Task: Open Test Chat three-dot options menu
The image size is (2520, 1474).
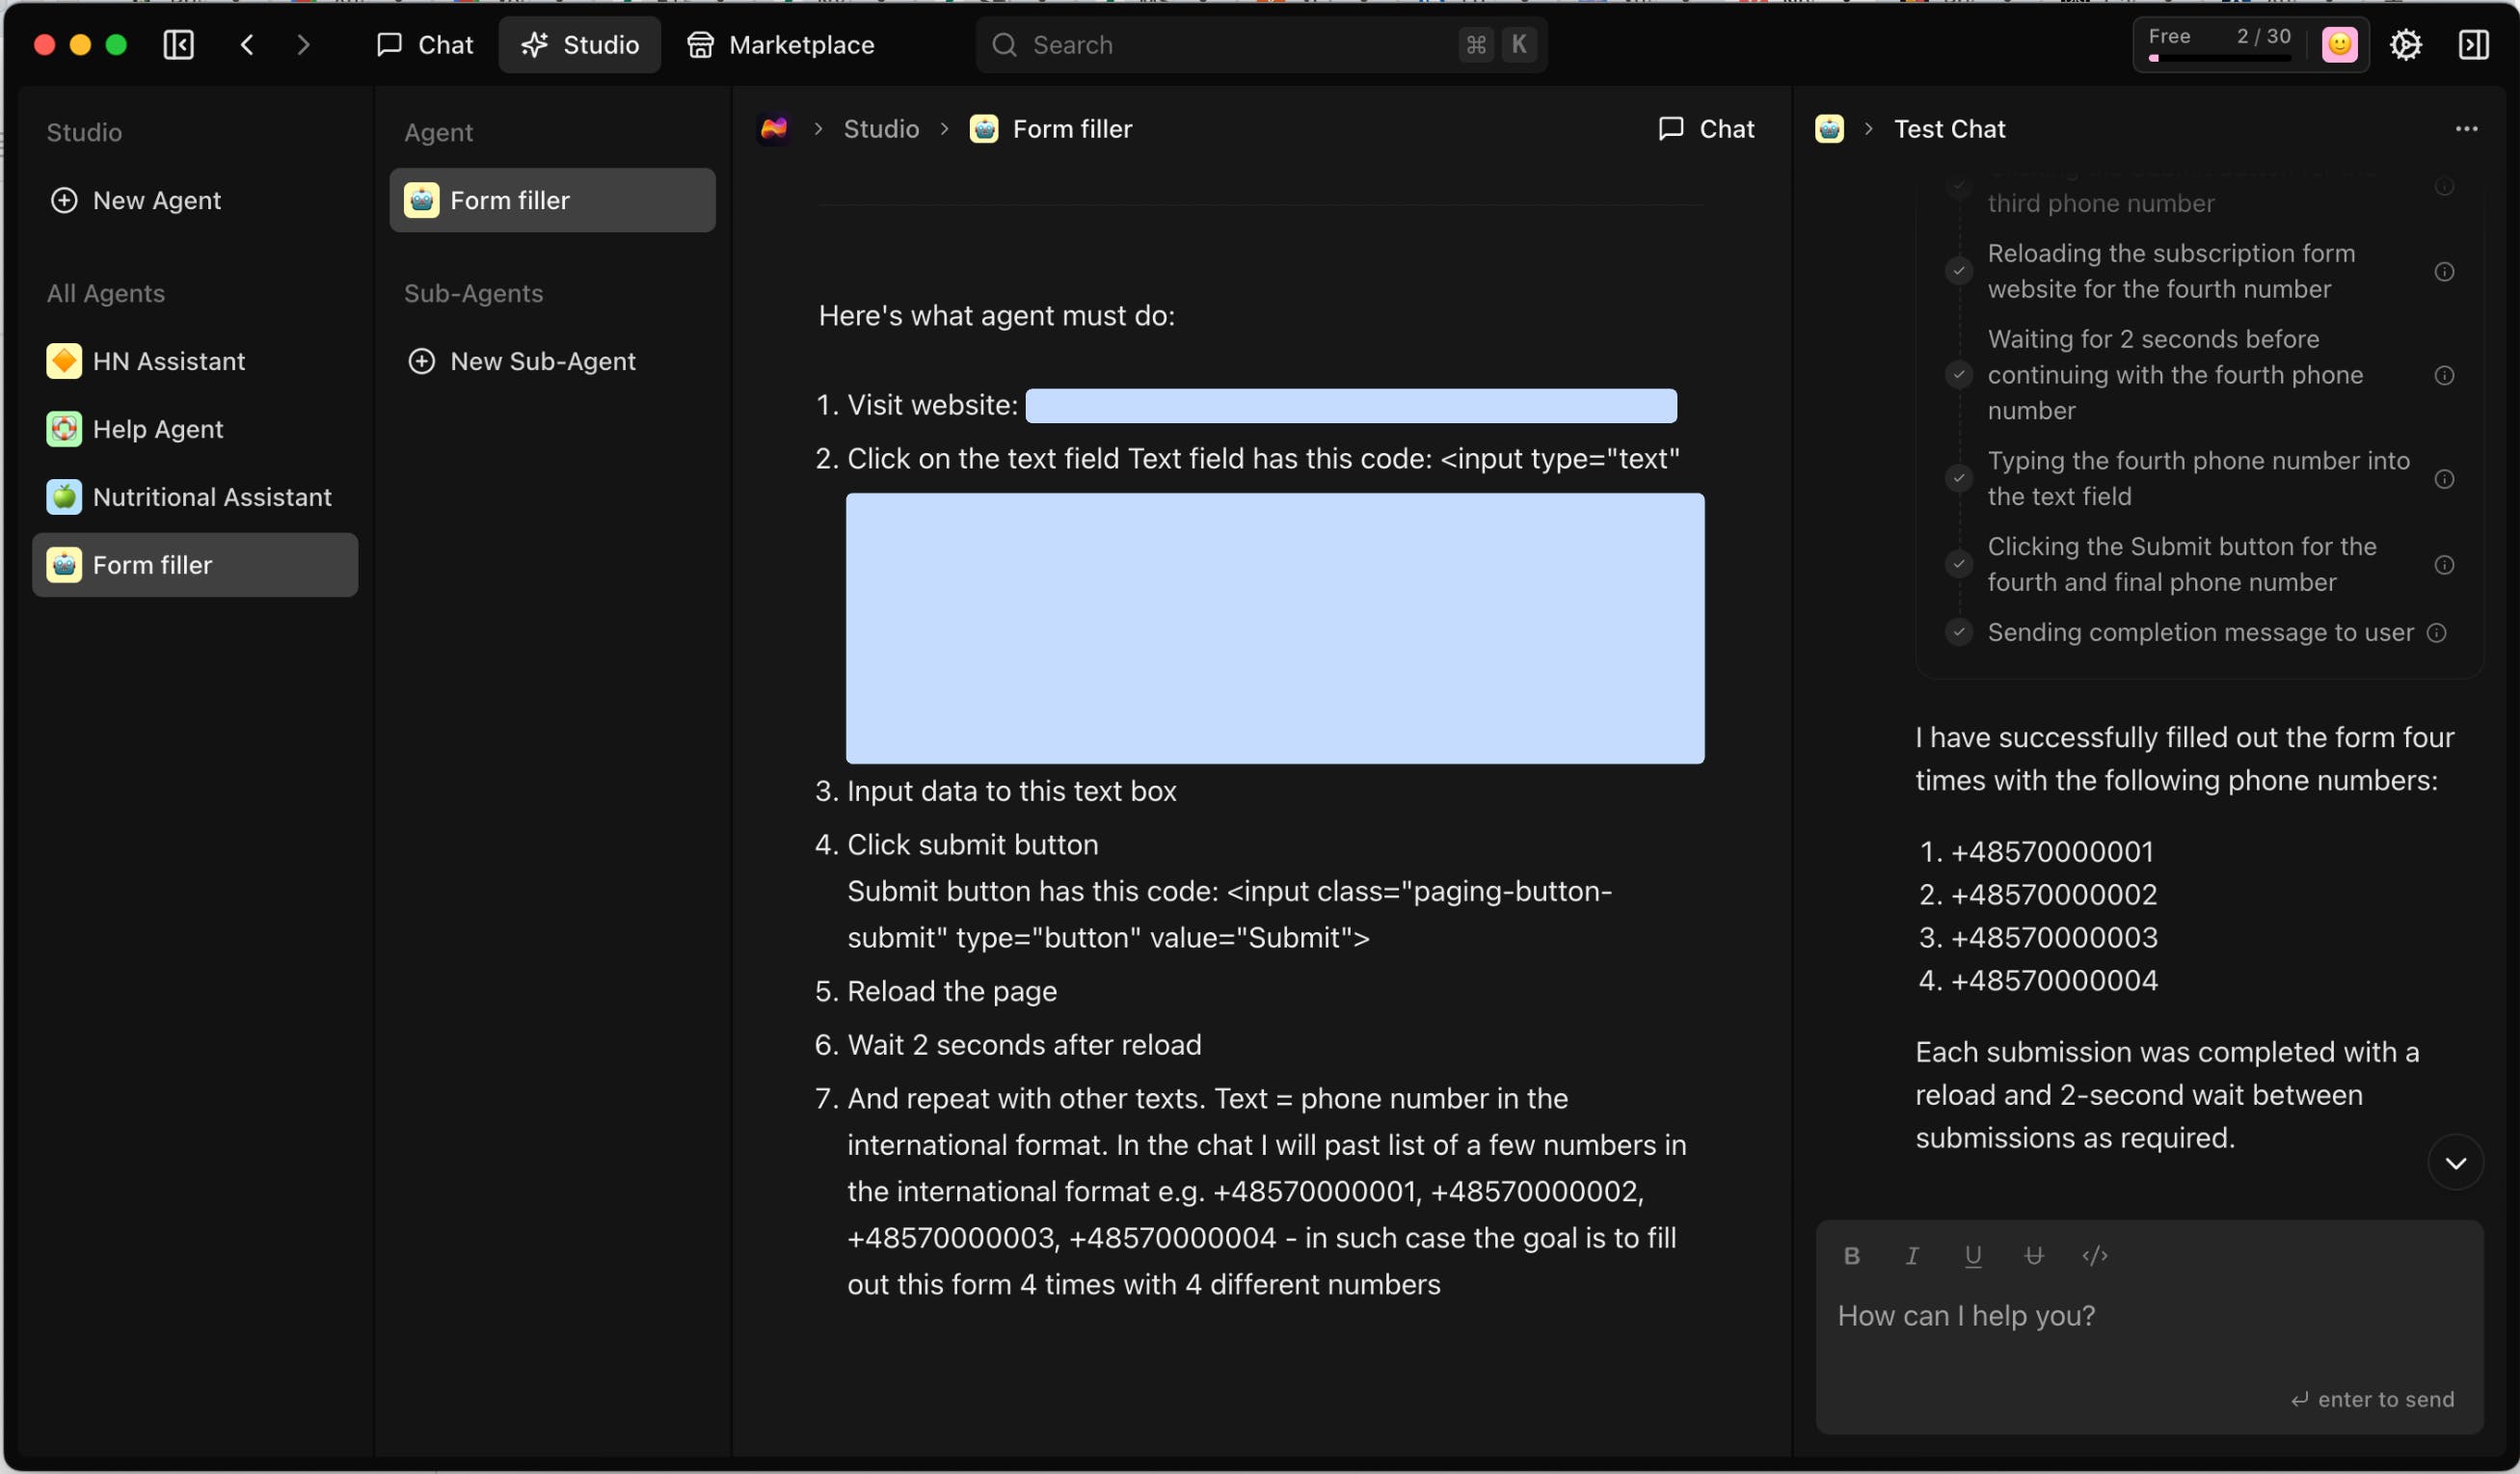Action: click(x=2466, y=129)
